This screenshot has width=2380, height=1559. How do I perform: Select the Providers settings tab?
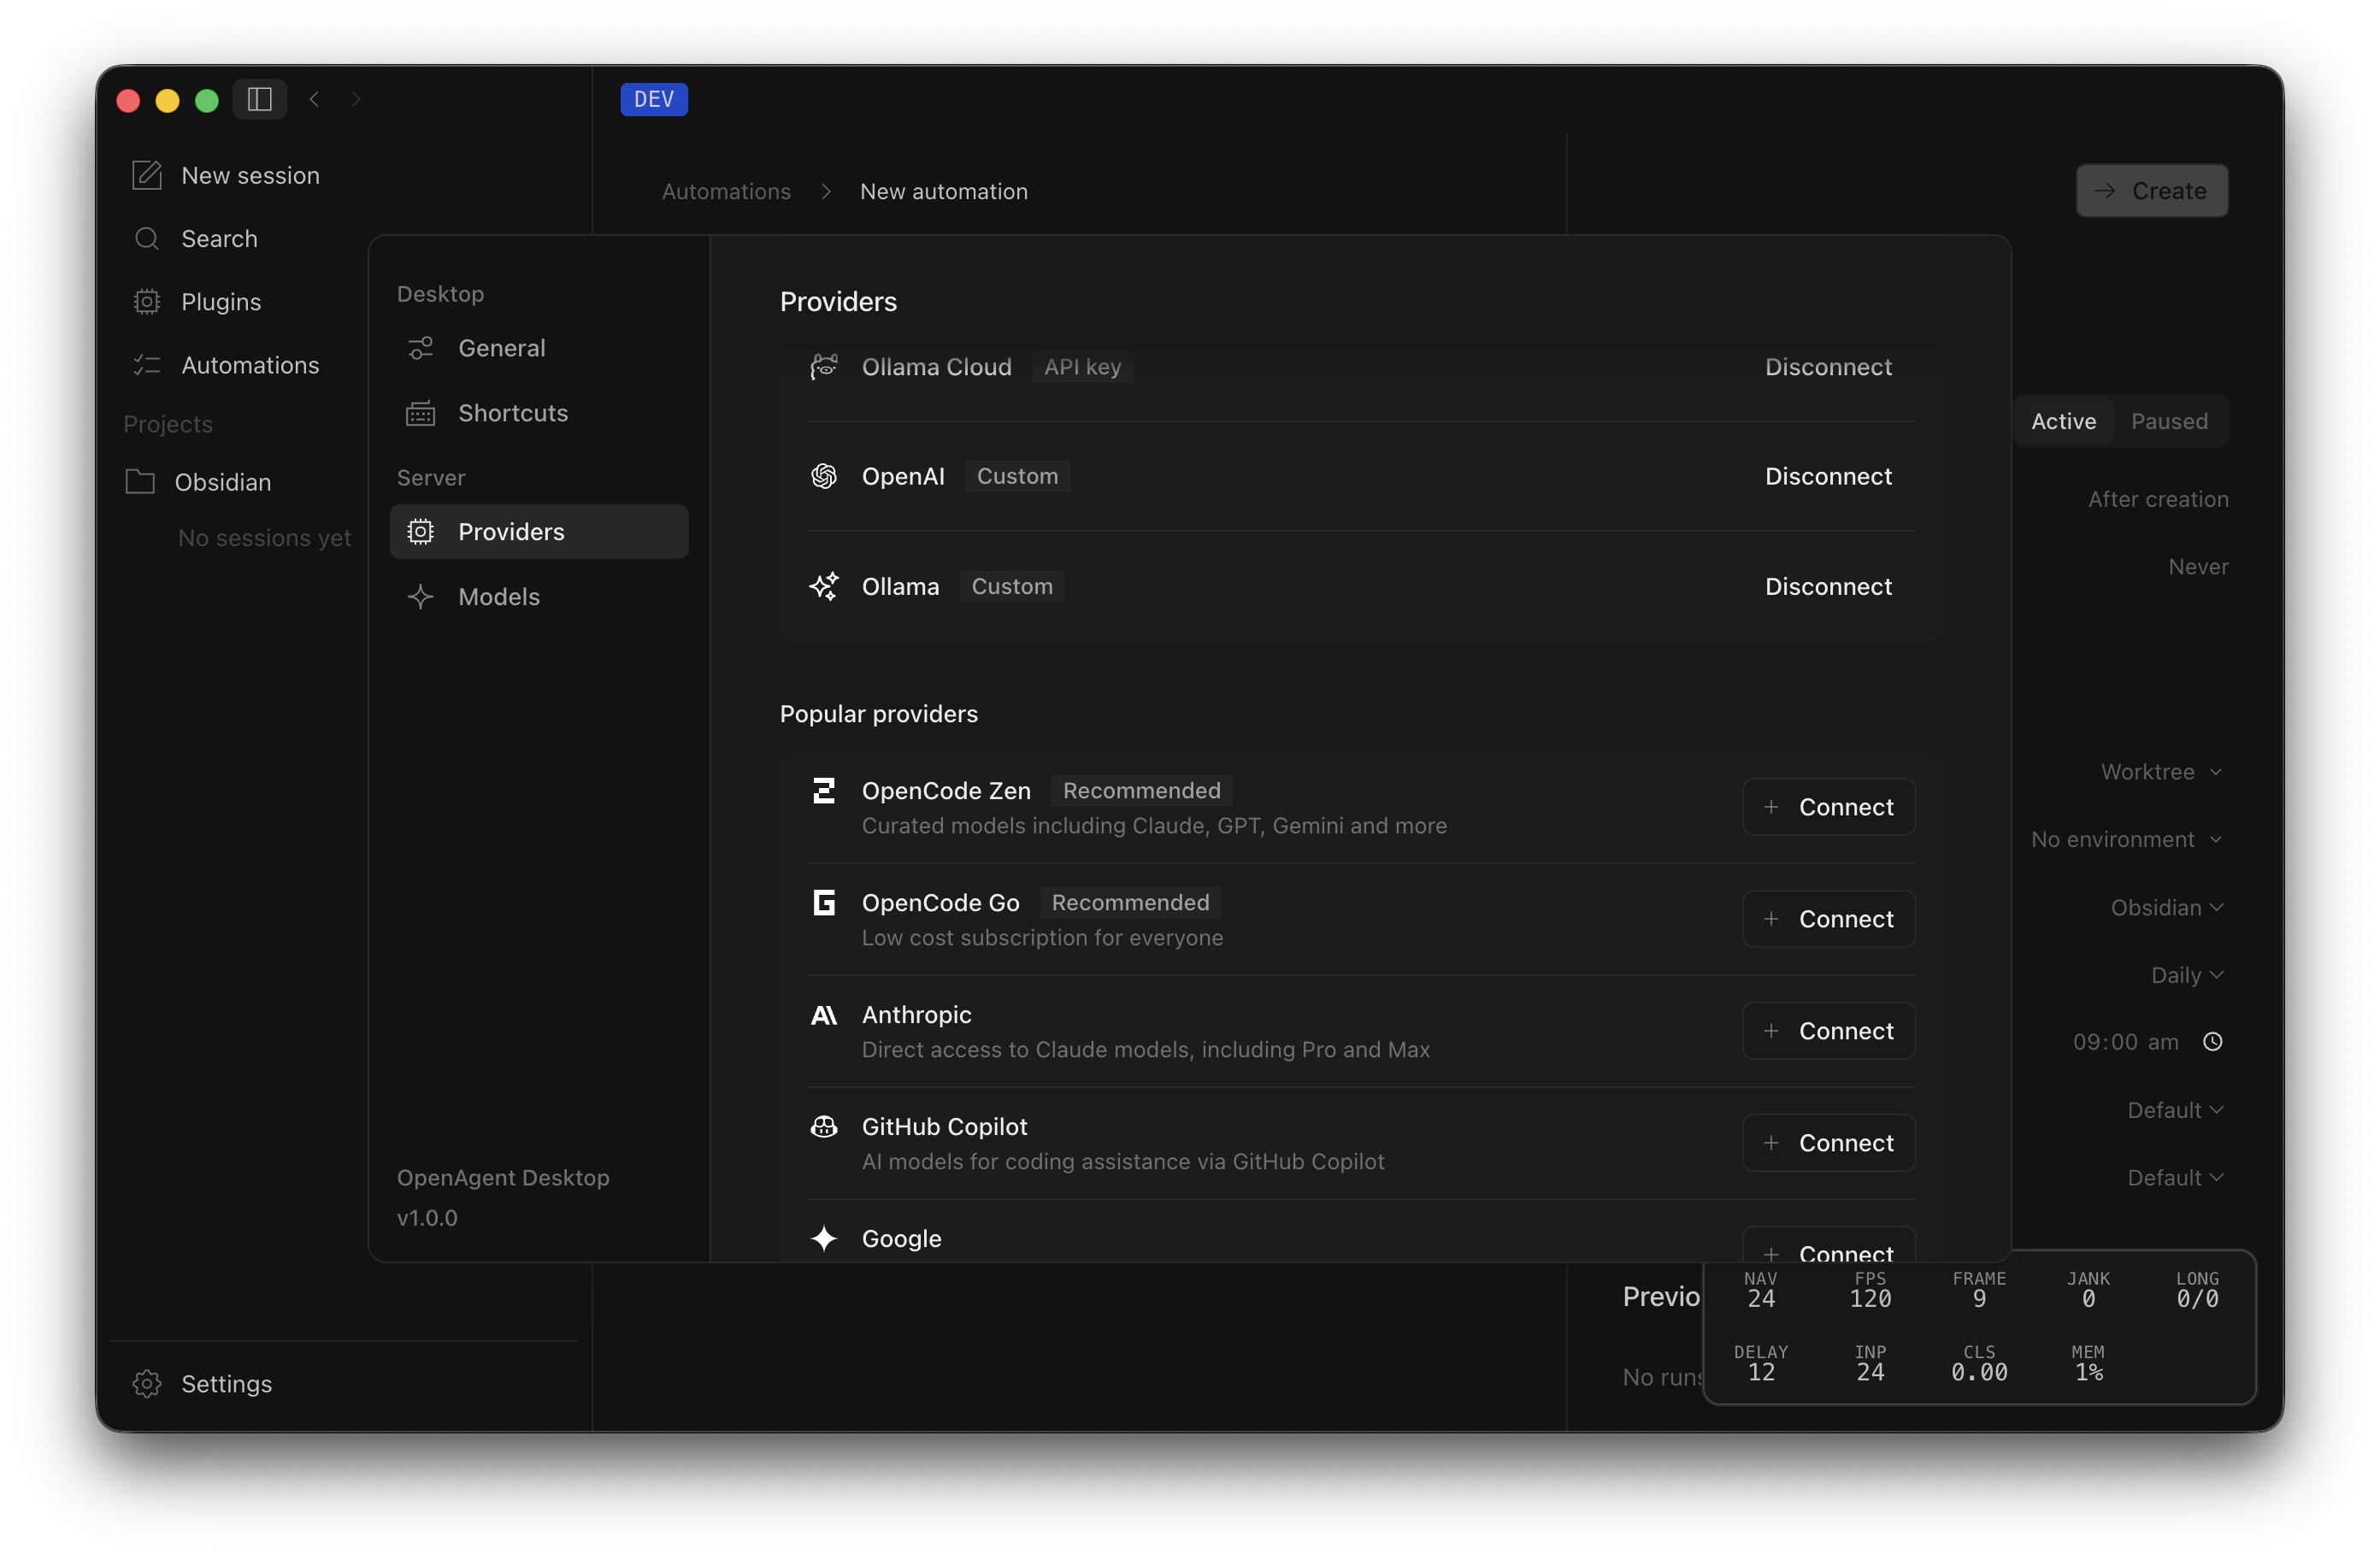click(539, 531)
